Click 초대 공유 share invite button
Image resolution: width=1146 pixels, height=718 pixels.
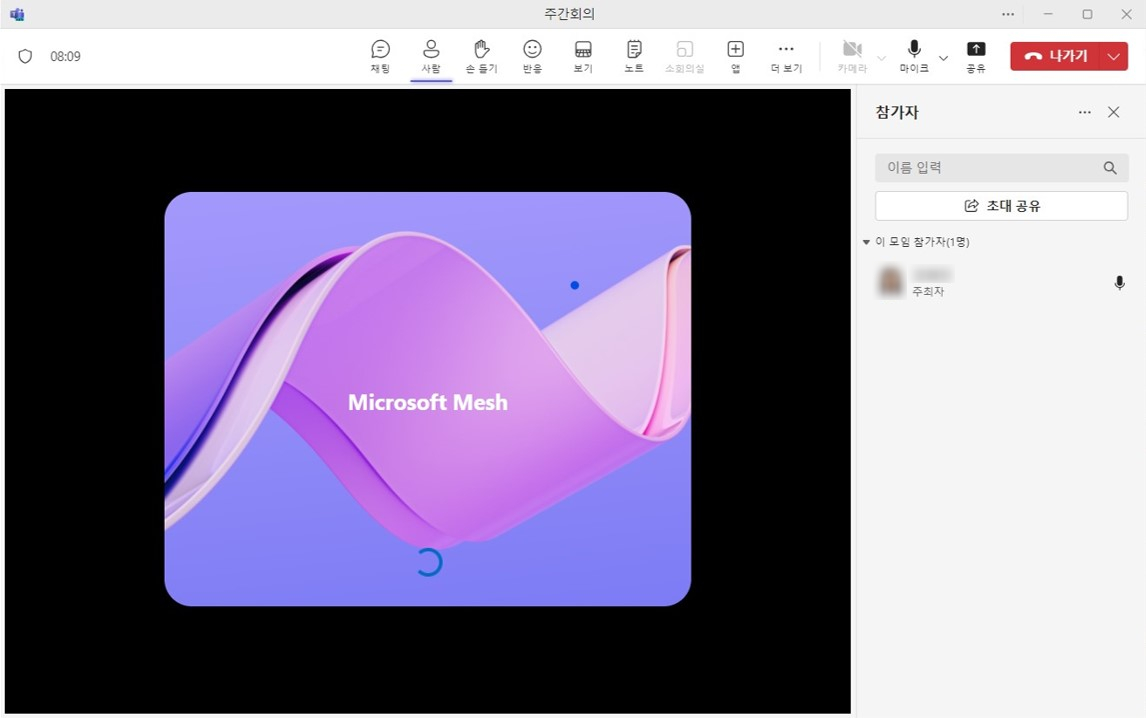pos(1001,206)
